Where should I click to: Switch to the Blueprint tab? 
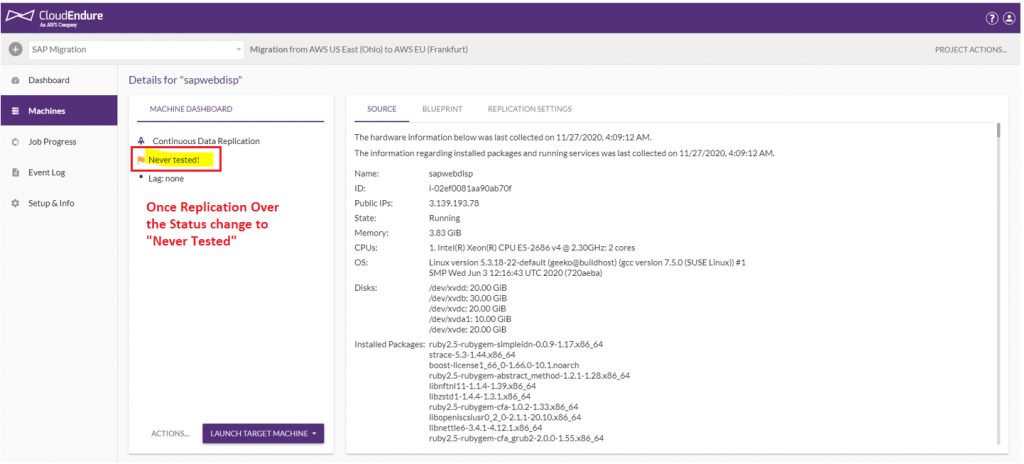click(440, 109)
